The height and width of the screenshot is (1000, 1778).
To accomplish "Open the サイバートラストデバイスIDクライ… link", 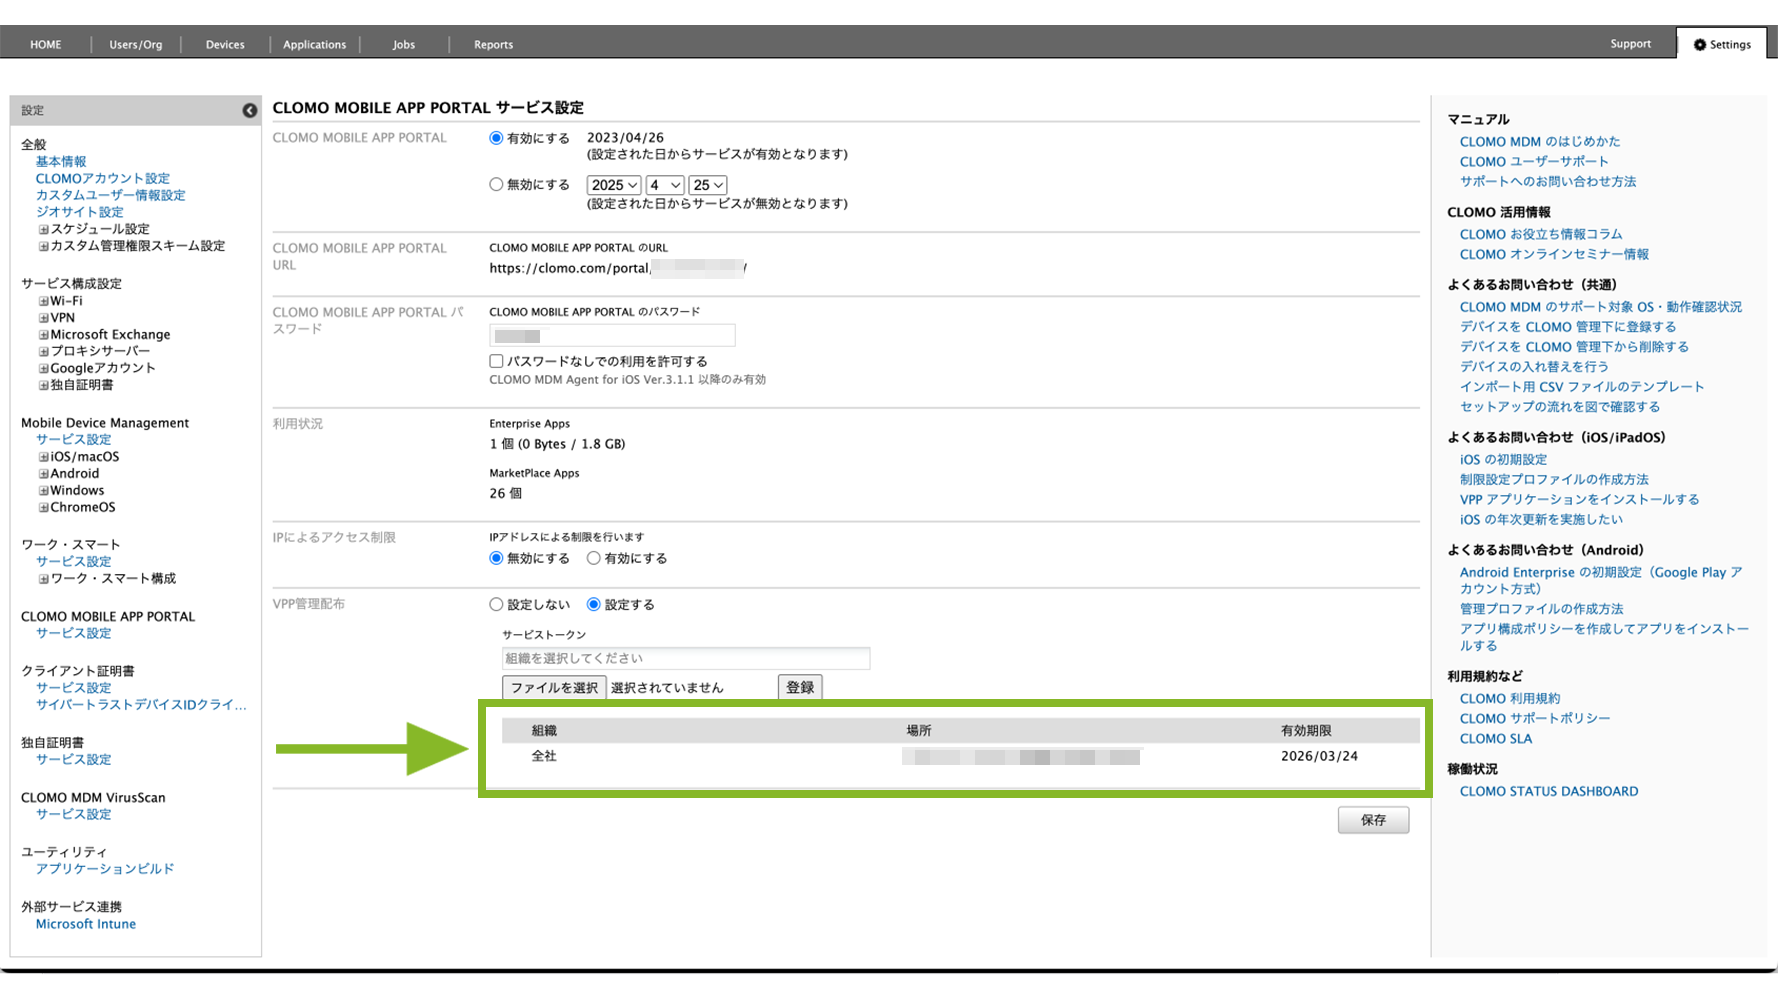I will point(141,705).
